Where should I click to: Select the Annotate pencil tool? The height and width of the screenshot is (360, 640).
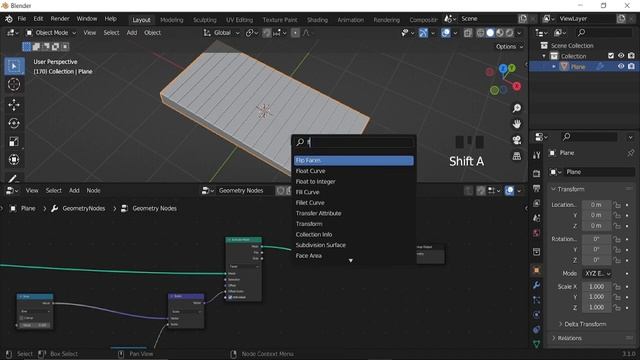14,178
